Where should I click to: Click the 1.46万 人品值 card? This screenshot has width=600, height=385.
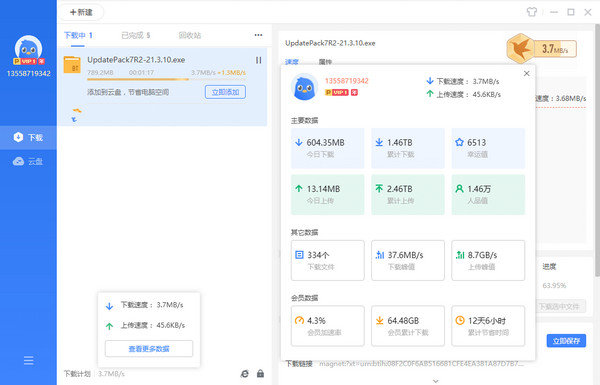(488, 194)
